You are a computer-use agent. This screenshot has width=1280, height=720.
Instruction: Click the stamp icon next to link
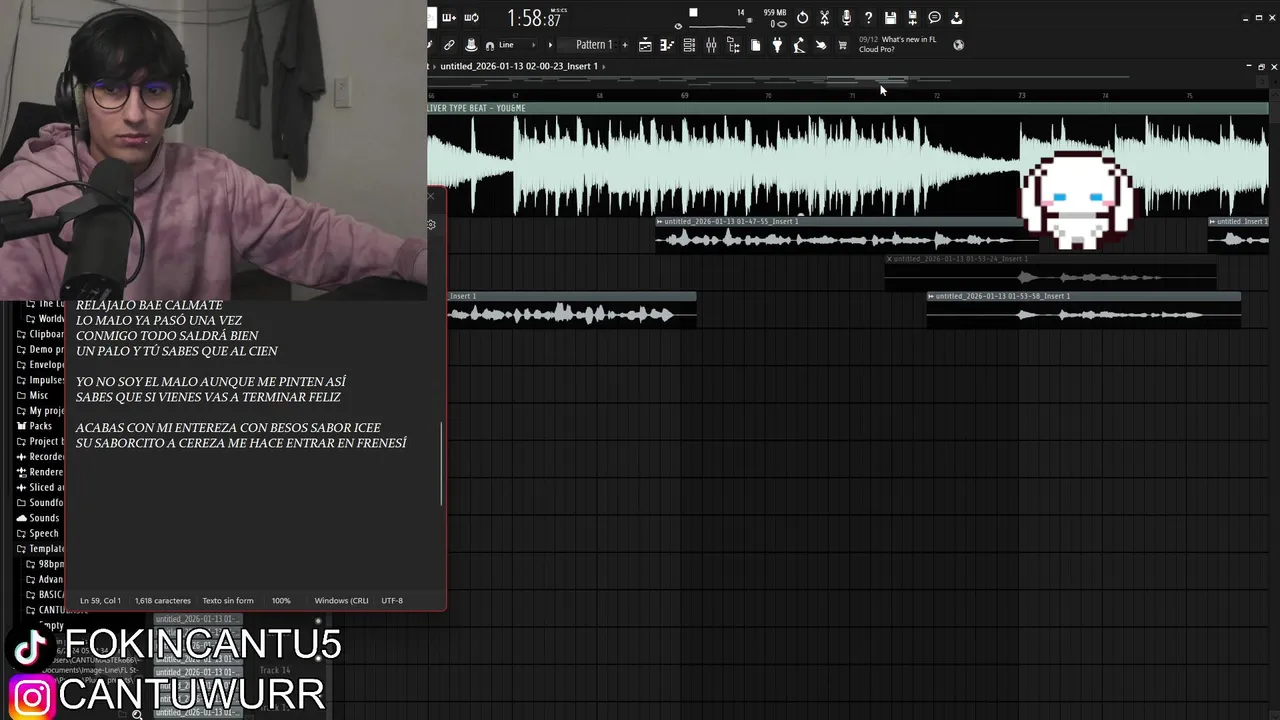(471, 45)
